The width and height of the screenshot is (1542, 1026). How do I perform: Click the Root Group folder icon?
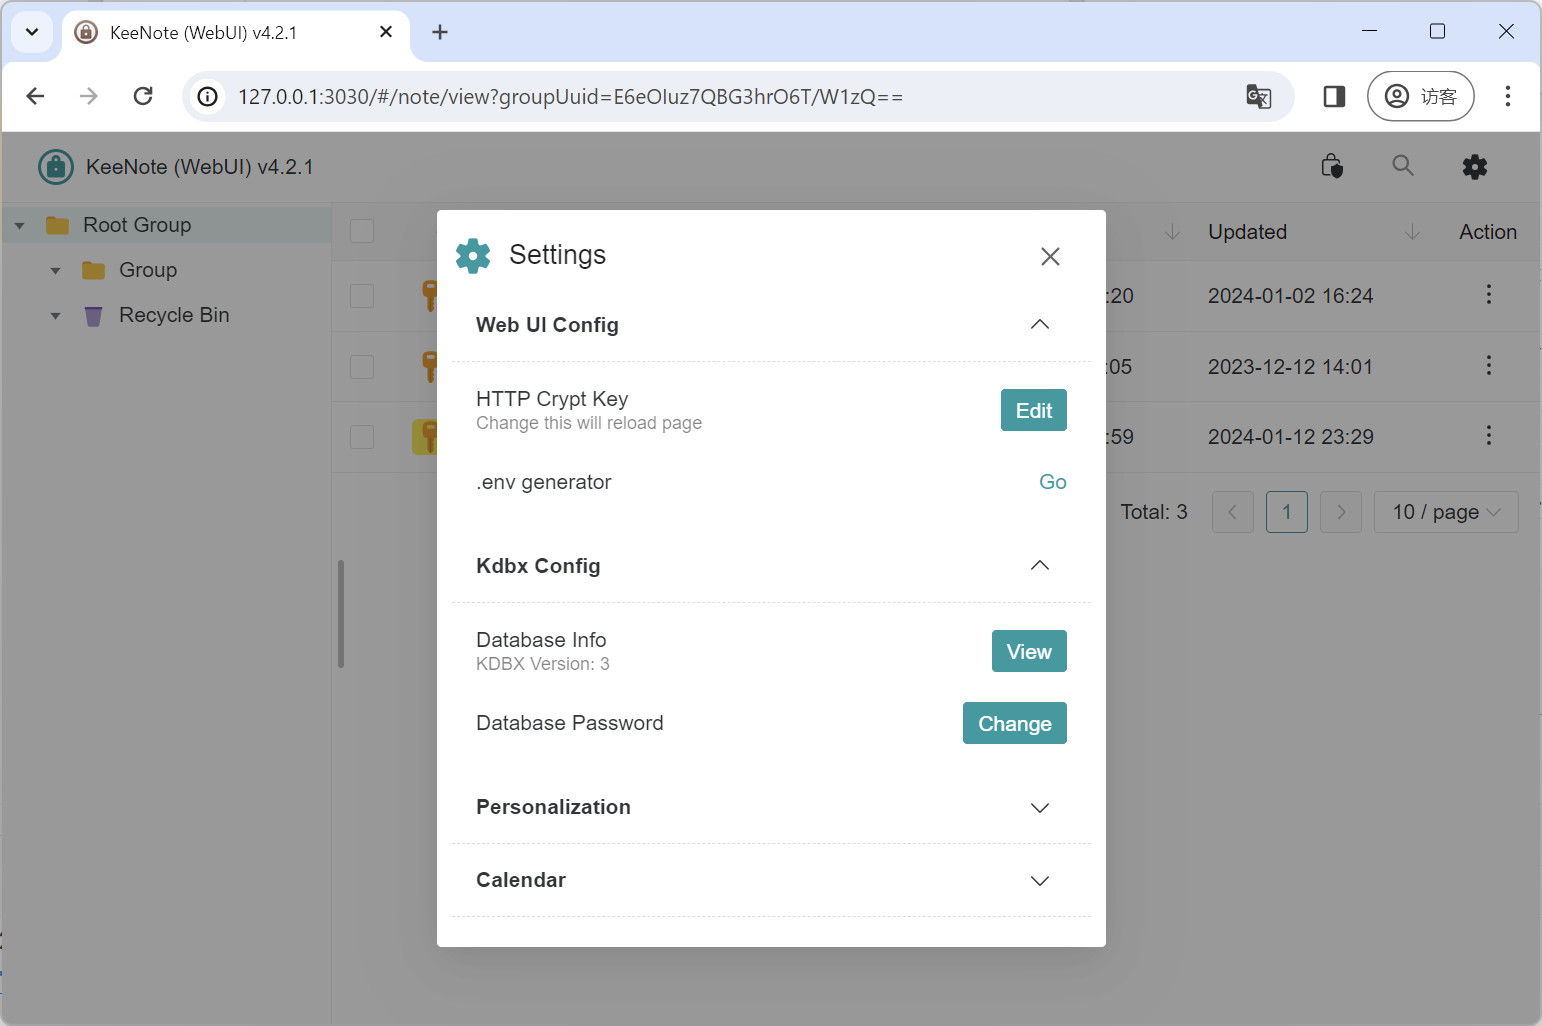(x=57, y=225)
